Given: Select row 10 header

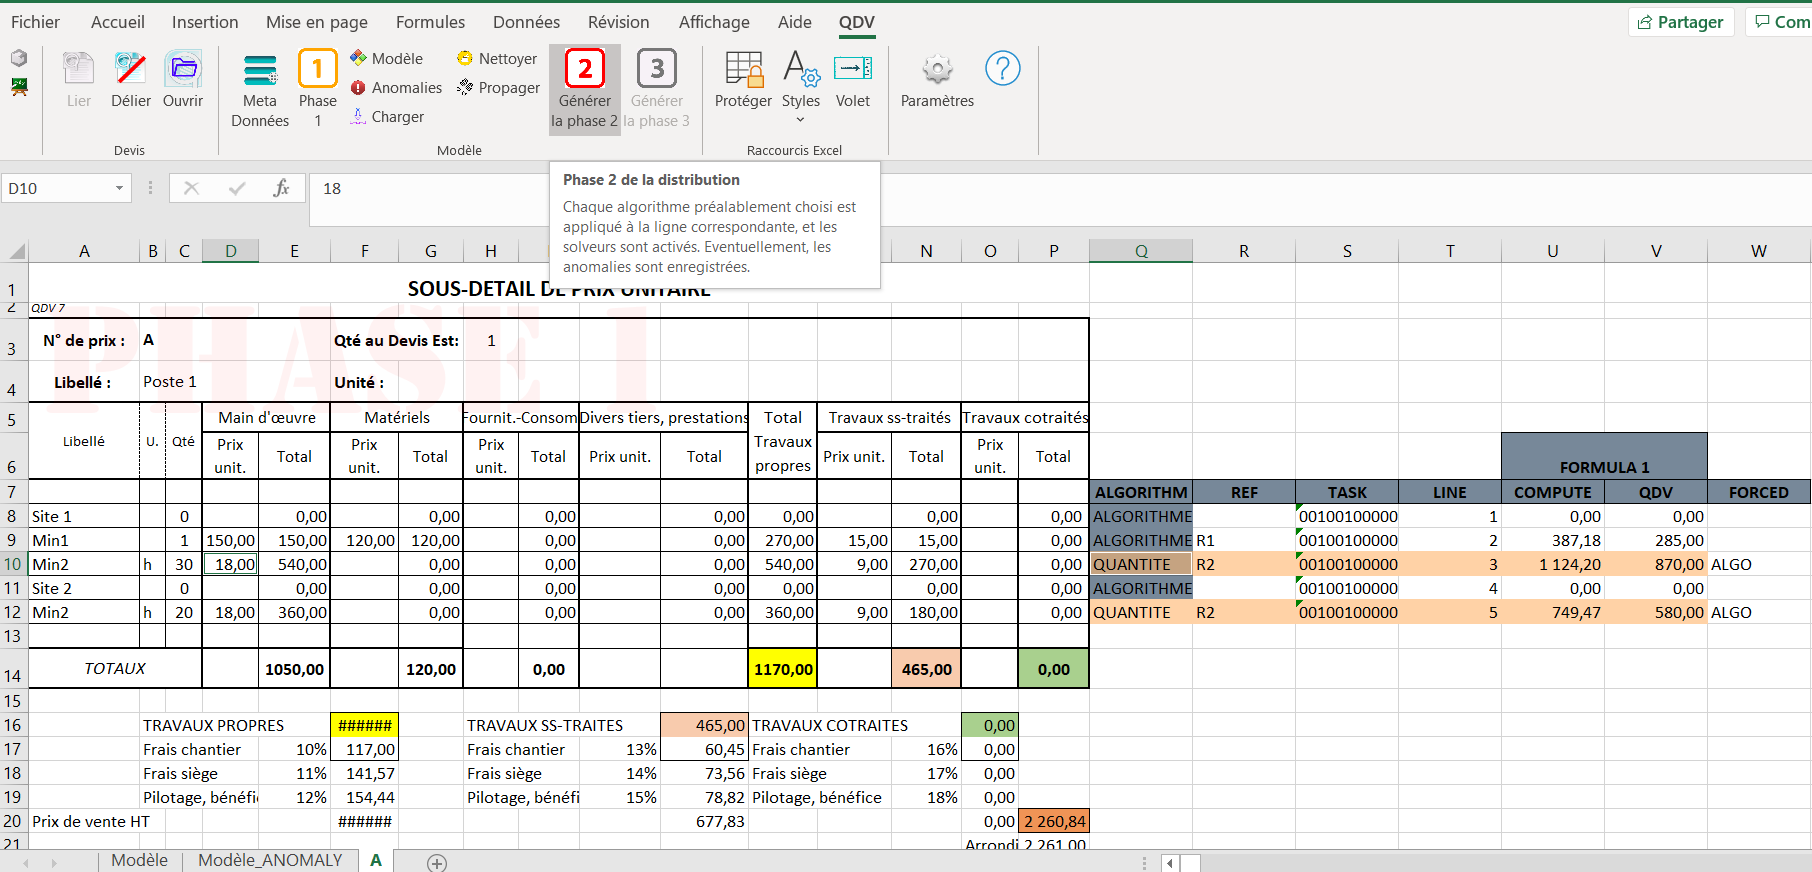Looking at the screenshot, I should coord(13,564).
